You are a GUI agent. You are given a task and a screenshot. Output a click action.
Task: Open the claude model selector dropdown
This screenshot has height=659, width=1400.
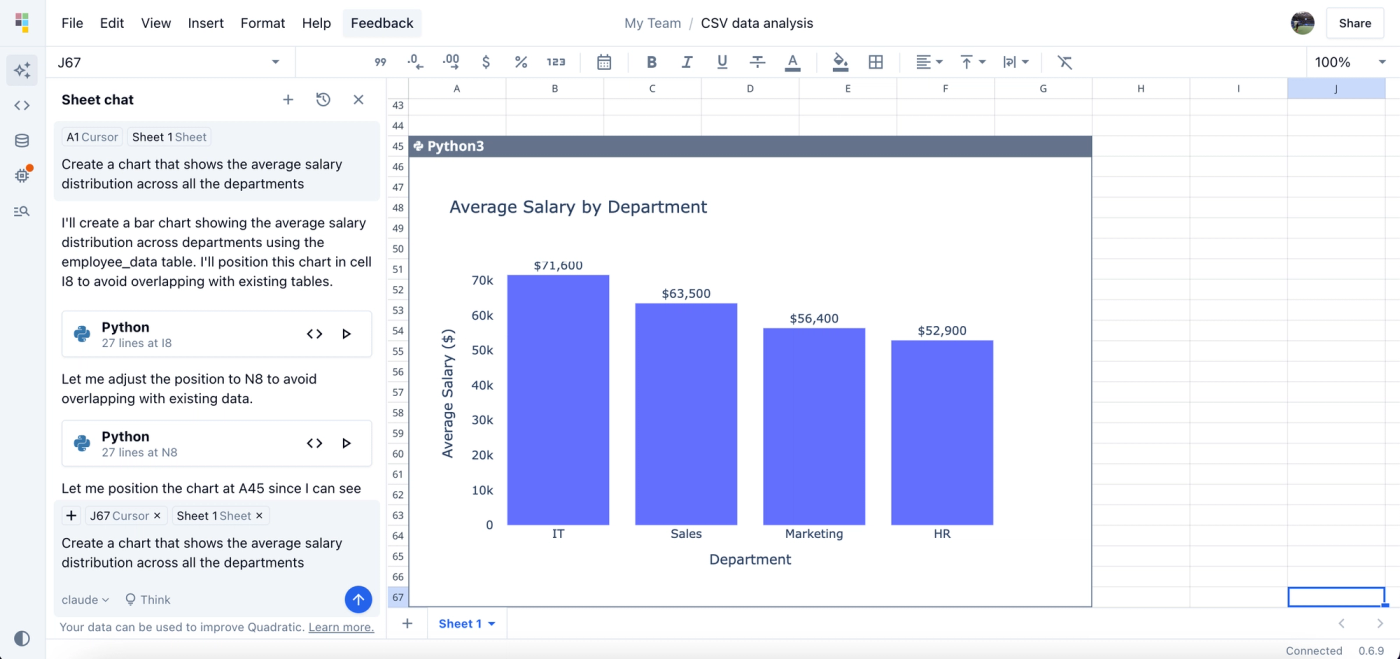point(84,599)
